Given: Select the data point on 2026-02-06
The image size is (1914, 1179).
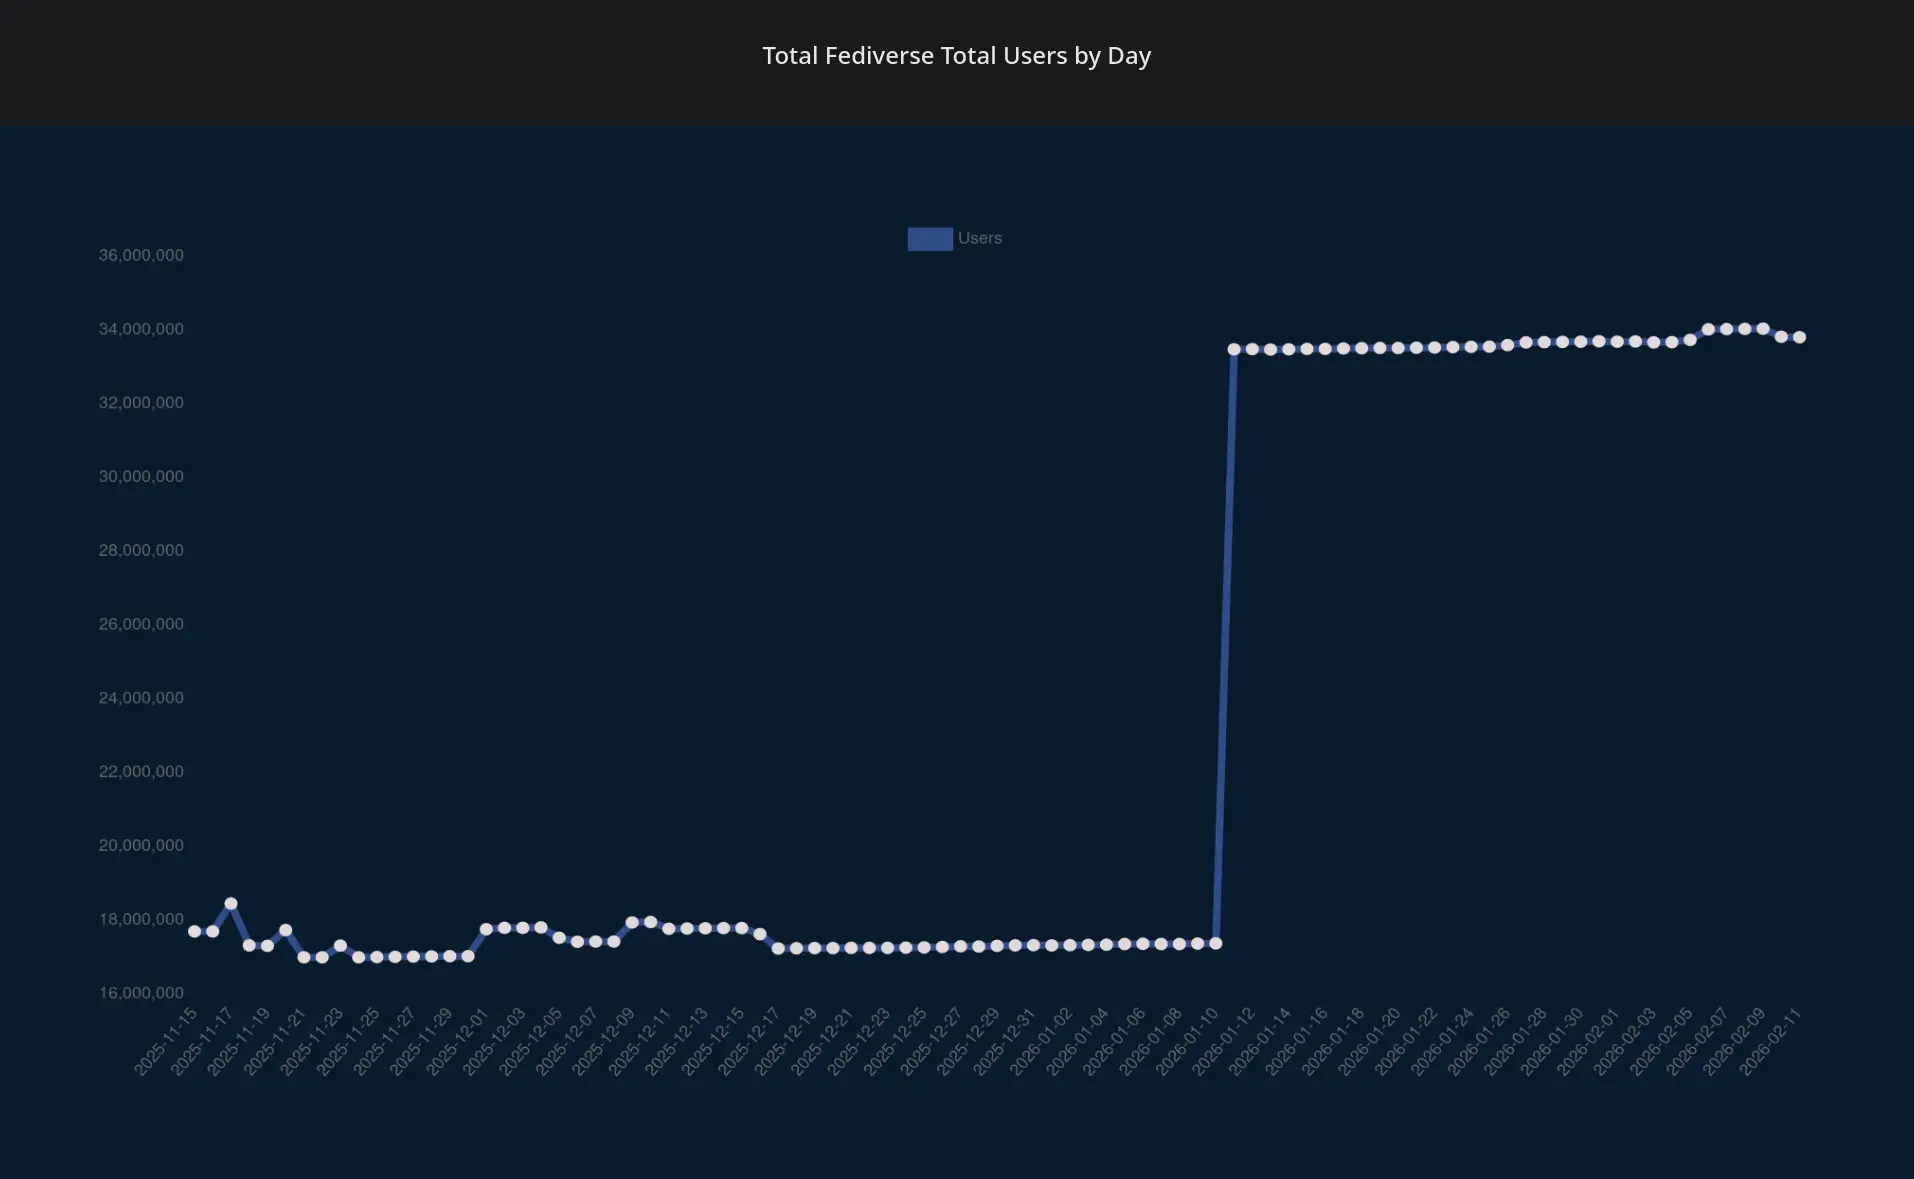Looking at the screenshot, I should (1708, 329).
